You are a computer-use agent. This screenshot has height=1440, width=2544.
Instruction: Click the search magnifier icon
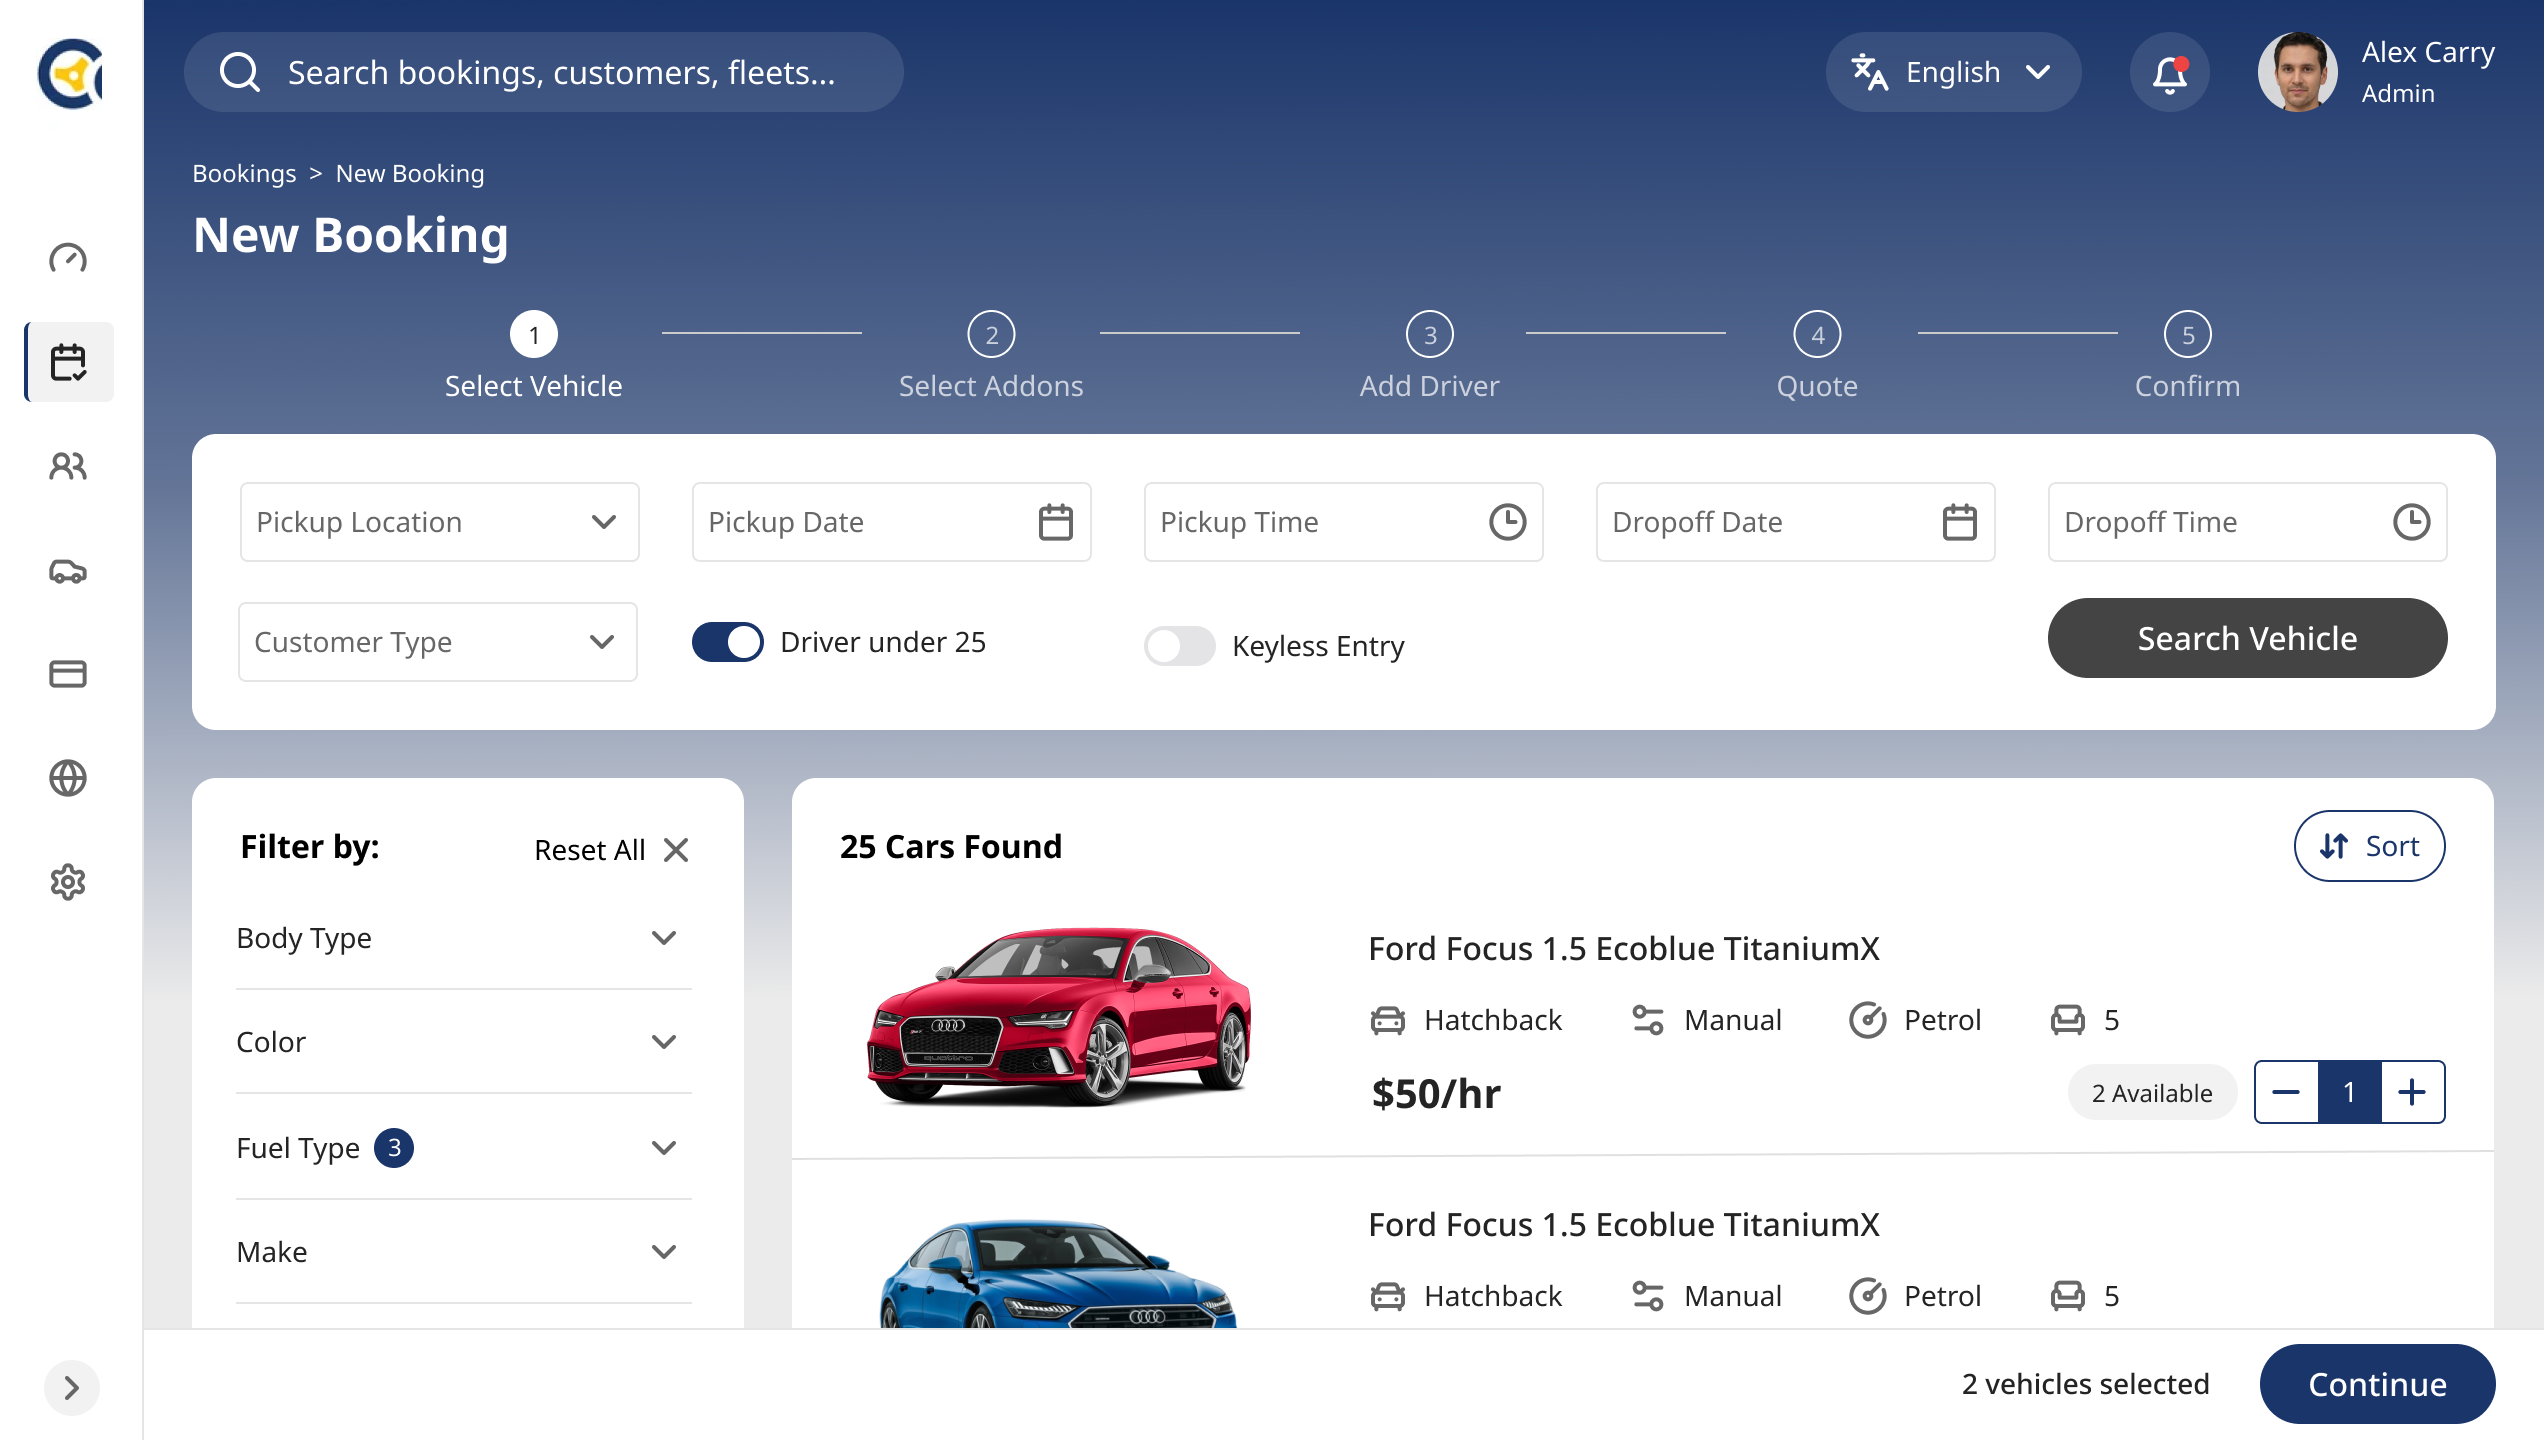240,72
